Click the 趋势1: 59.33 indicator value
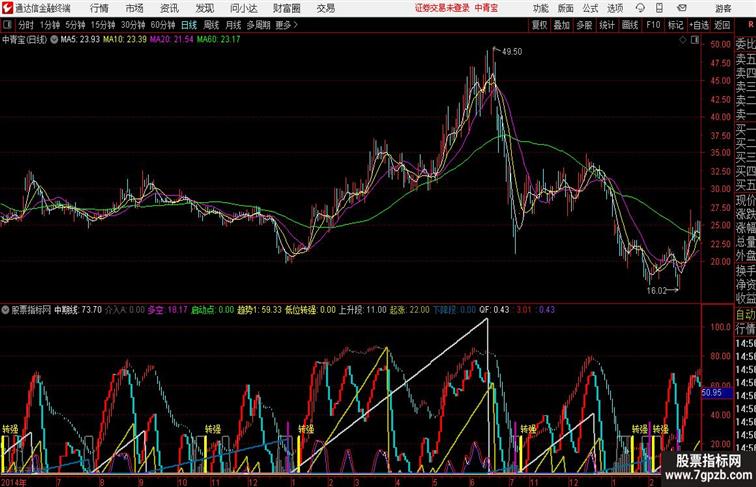 pyautogui.click(x=259, y=310)
